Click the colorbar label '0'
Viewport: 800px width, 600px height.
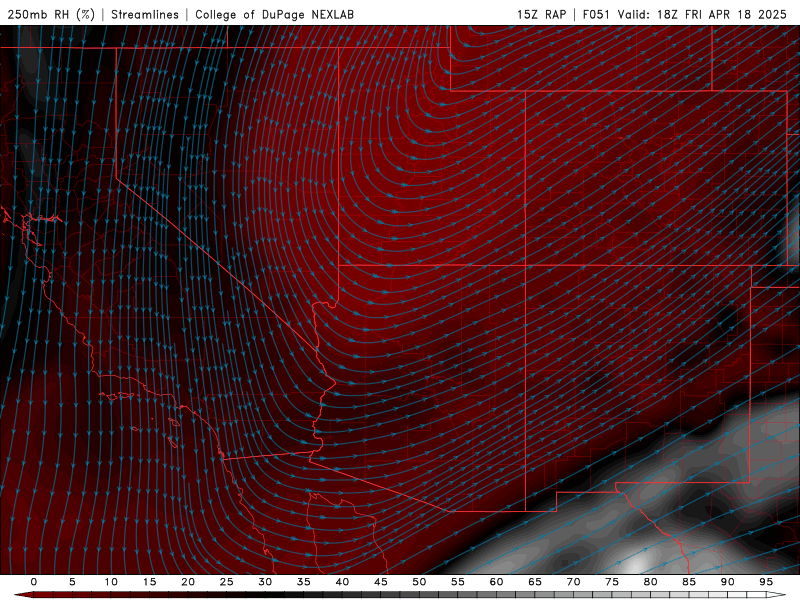click(34, 582)
